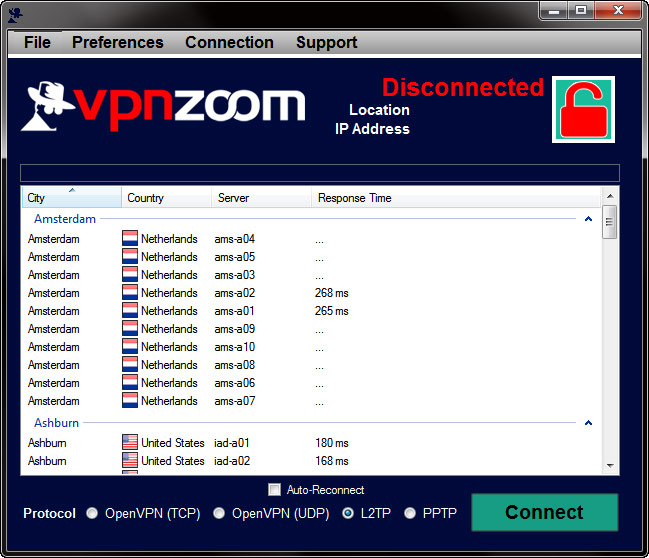649x558 pixels.
Task: Click the app icon in title bar
Action: point(15,15)
